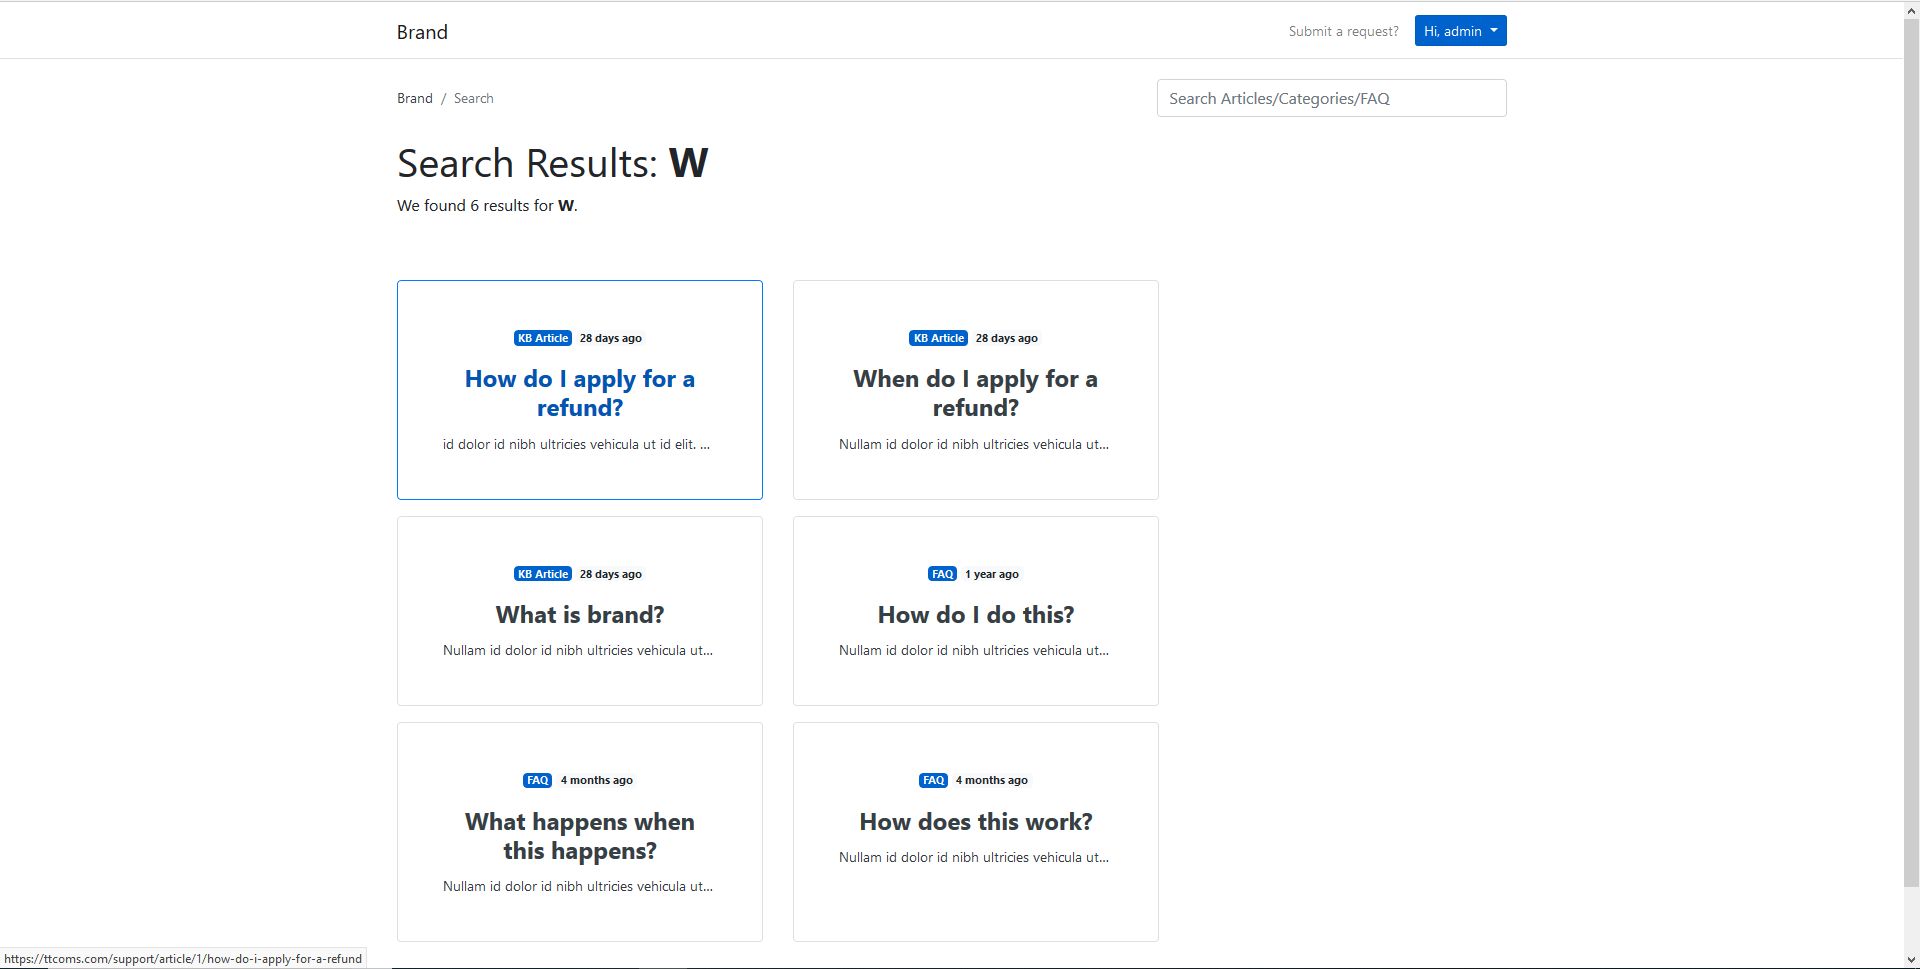This screenshot has height=969, width=1920.
Task: Open the "What is brand?" article
Action: click(579, 615)
